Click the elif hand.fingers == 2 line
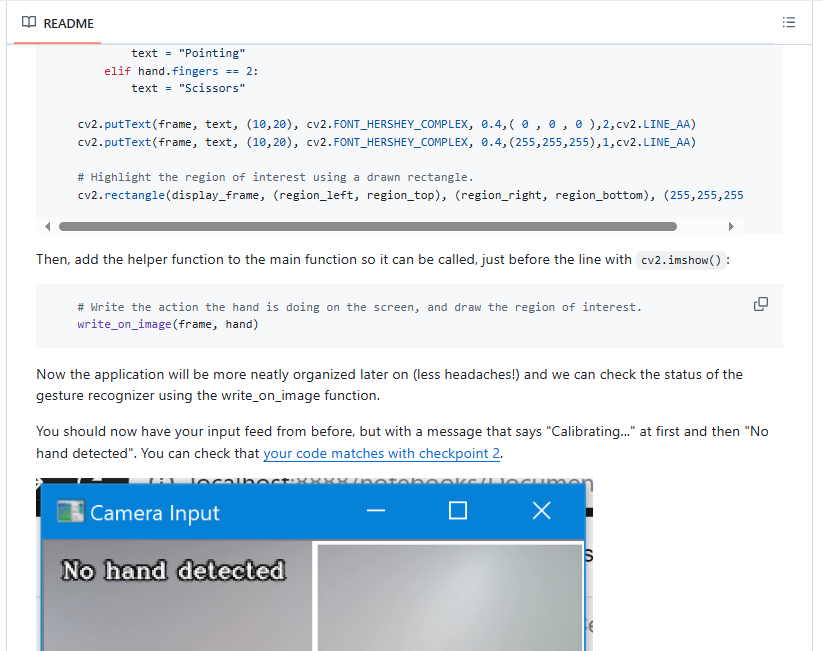The image size is (823, 651). 181,71
